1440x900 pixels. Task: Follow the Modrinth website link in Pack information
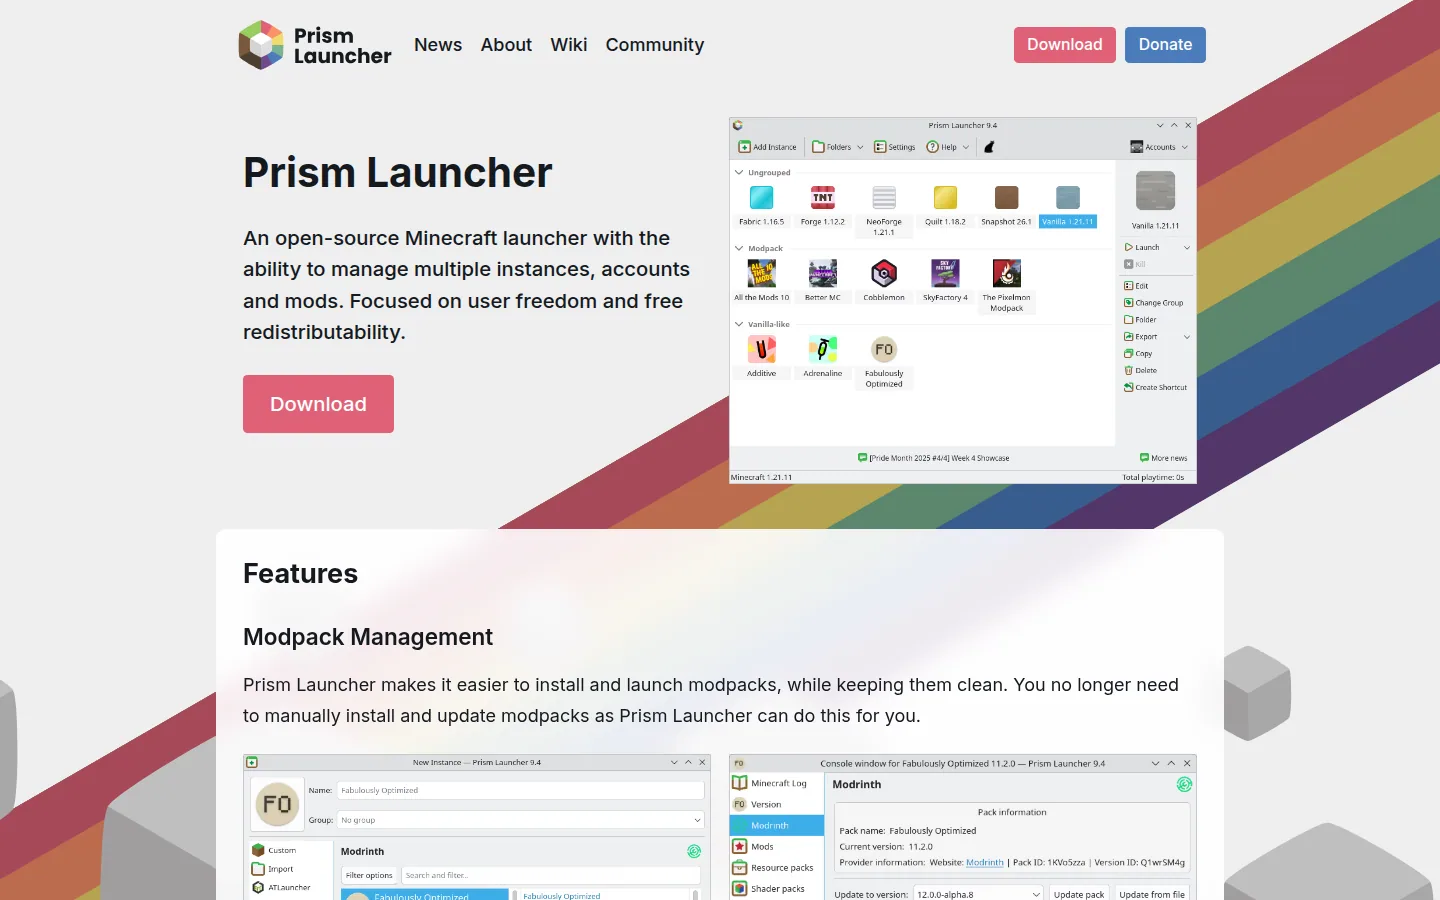(985, 862)
